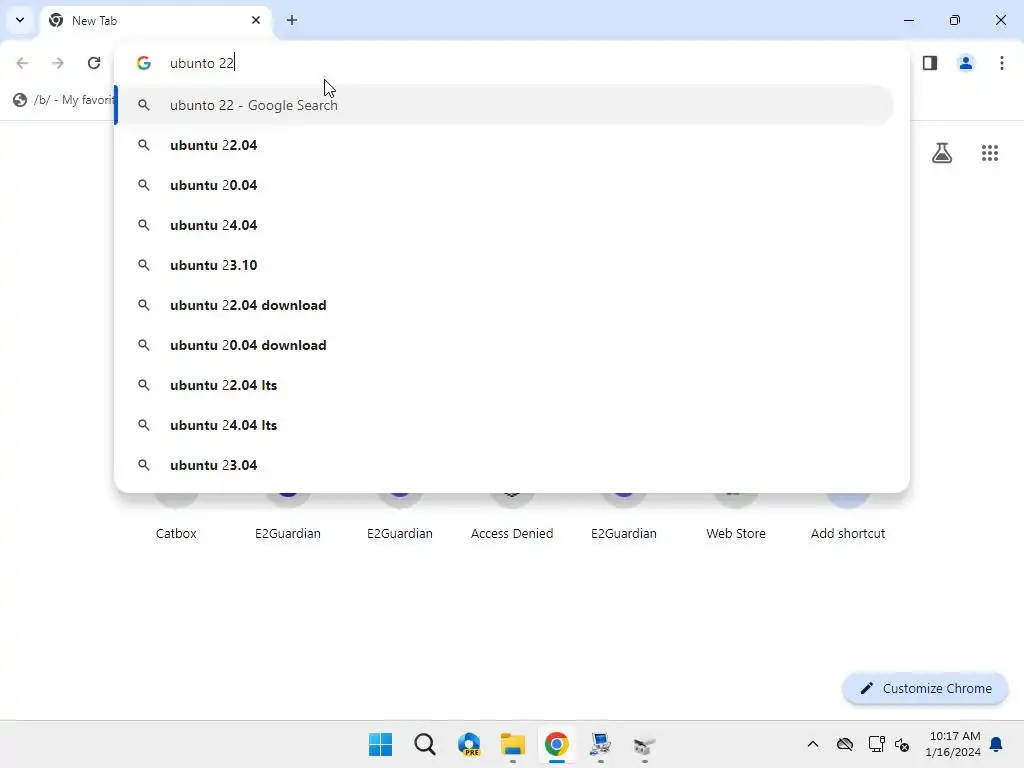Select the New Tab browser tab
Viewport: 1024px width, 768px height.
155,20
